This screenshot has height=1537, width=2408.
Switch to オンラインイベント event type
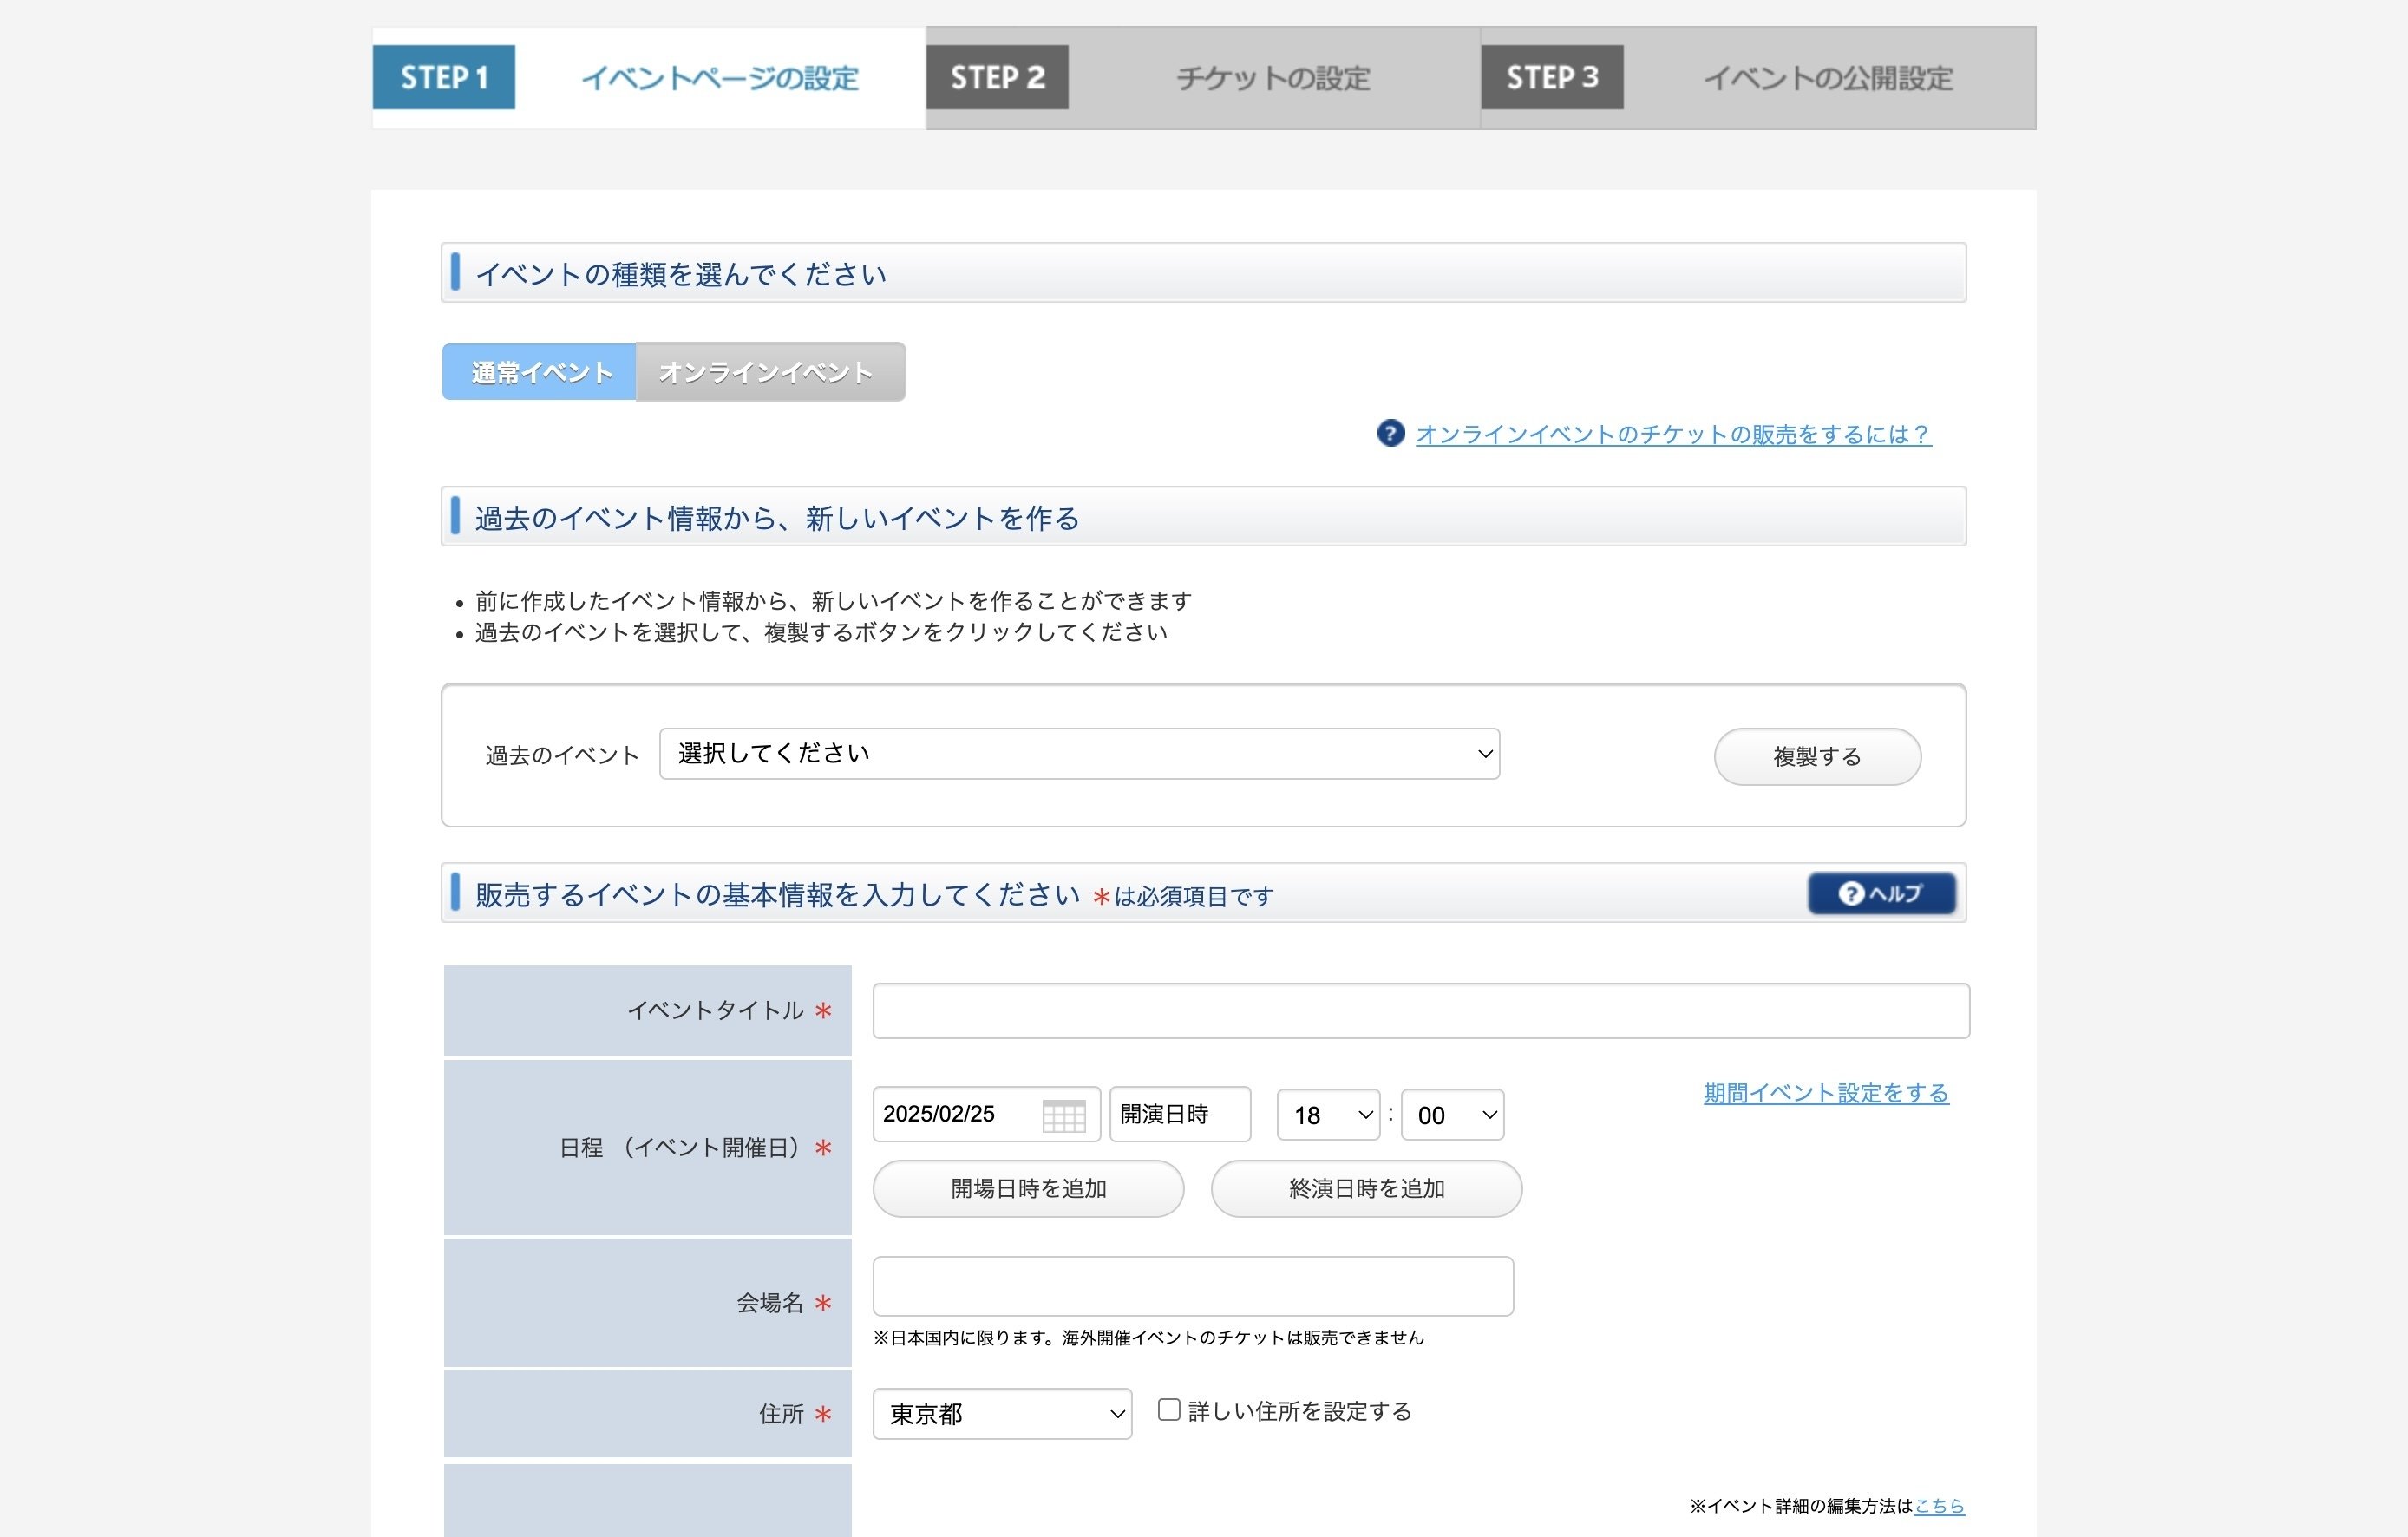[x=770, y=371]
